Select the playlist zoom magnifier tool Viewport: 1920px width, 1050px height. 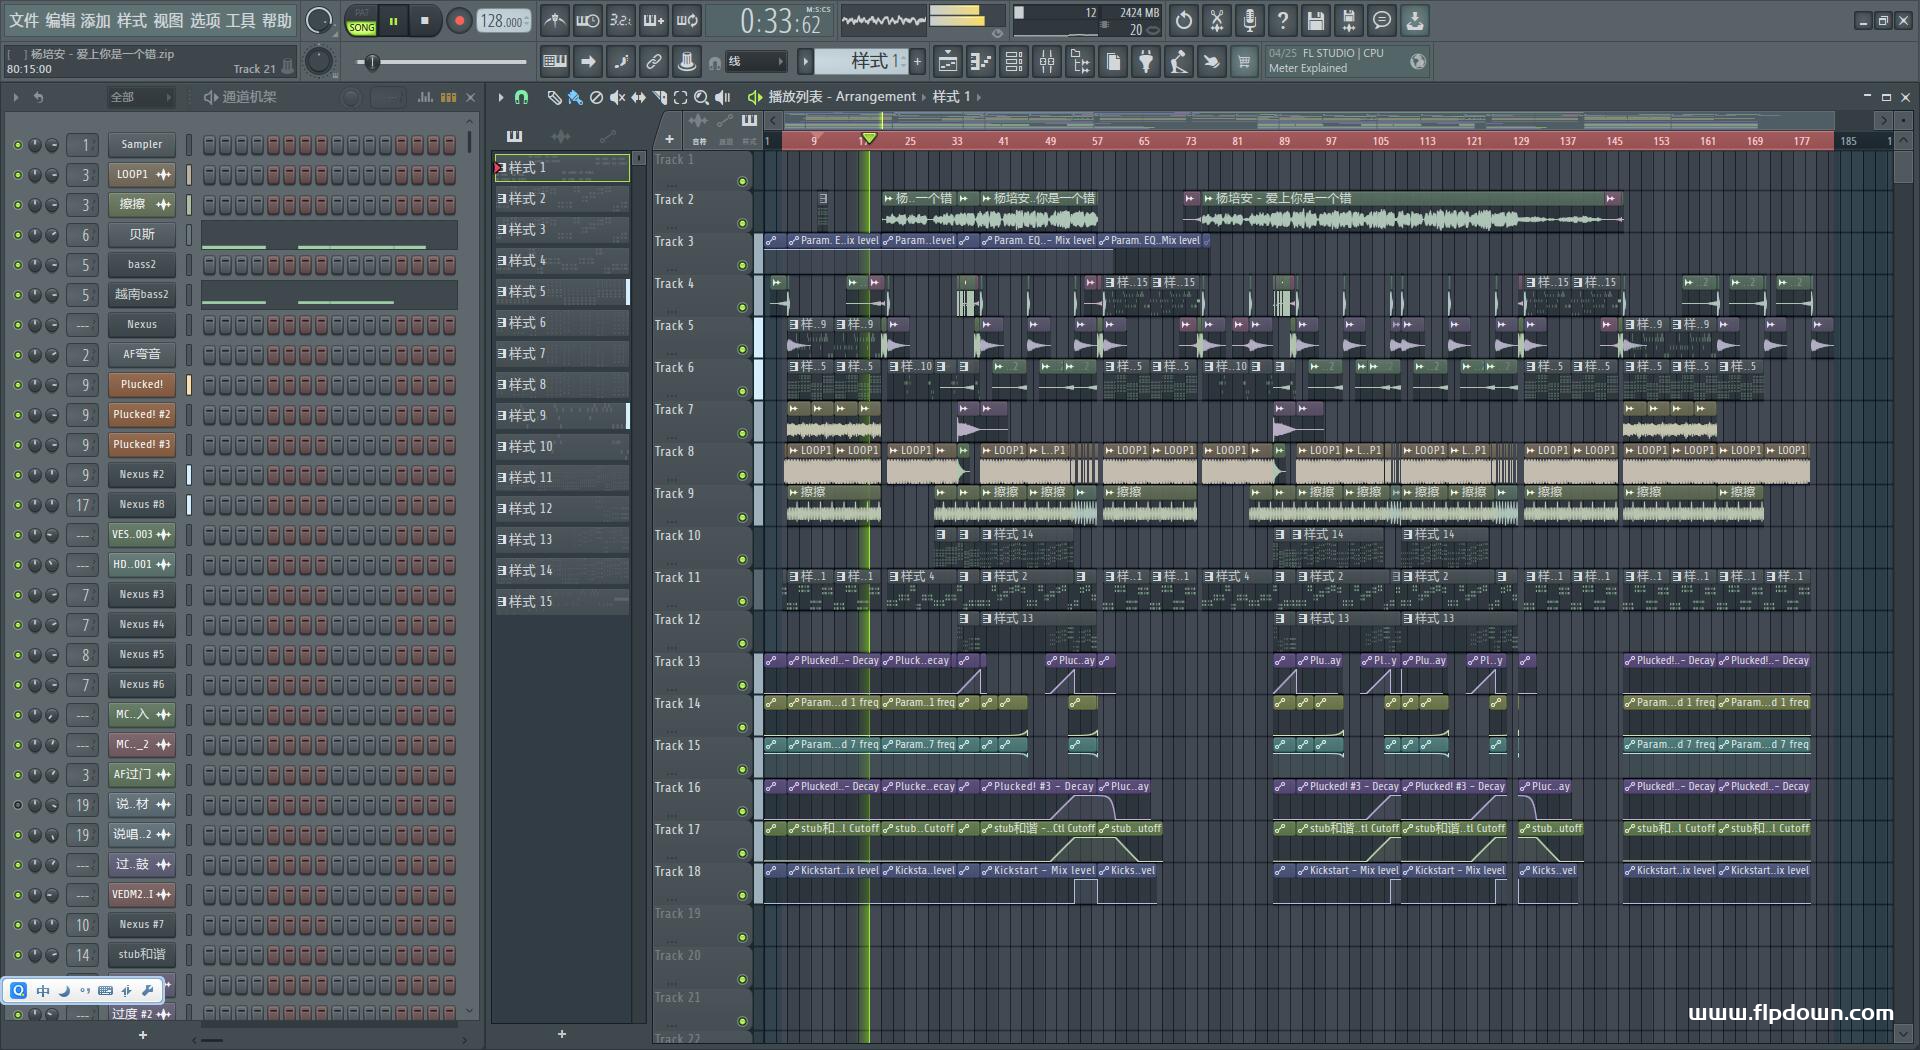tap(701, 97)
